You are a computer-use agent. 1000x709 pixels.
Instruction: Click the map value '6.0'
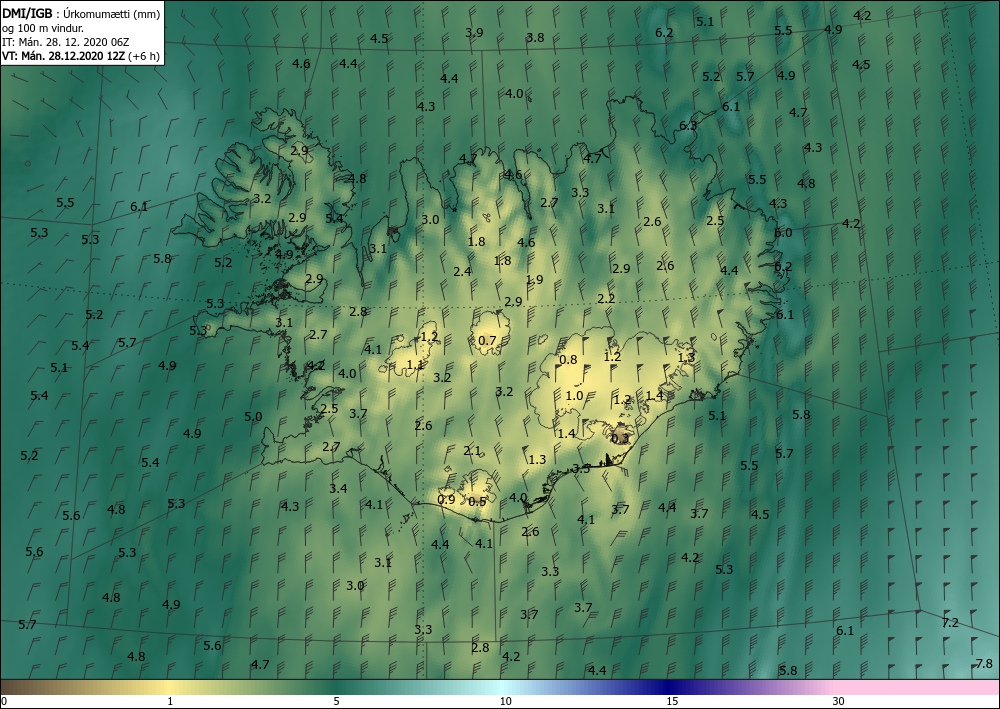(x=783, y=233)
